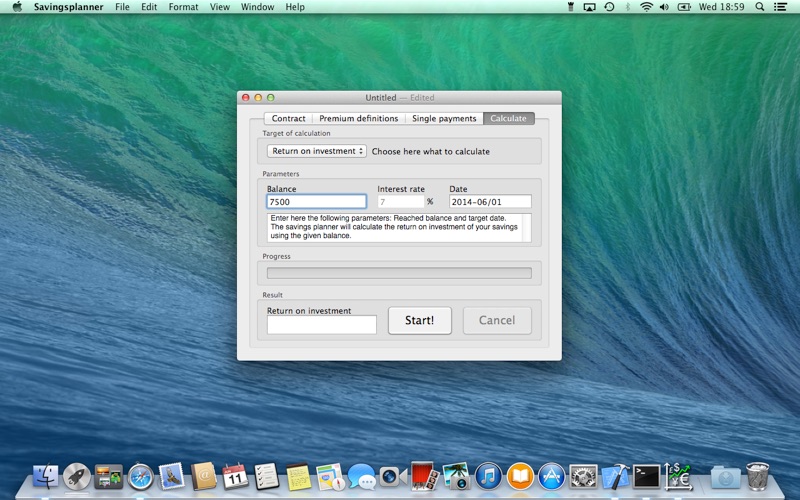Viewport: 800px width, 500px height.
Task: Click the calculation progress bar
Action: (x=399, y=273)
